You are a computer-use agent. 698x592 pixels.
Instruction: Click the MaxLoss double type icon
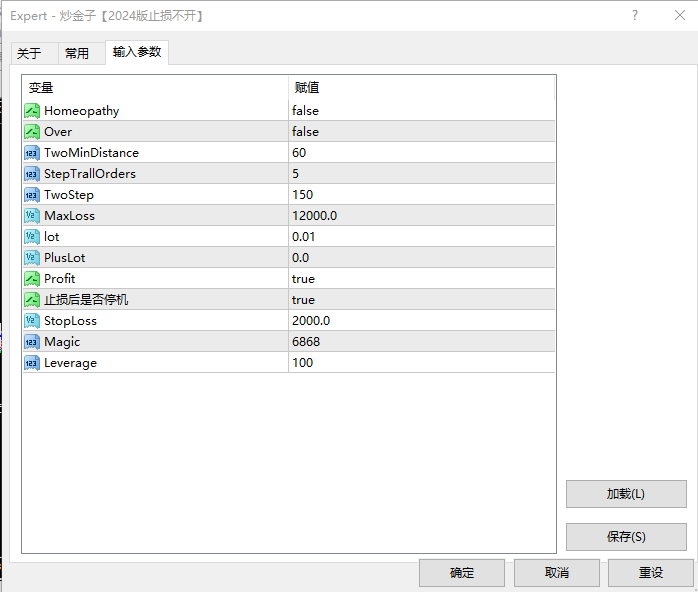coord(32,215)
